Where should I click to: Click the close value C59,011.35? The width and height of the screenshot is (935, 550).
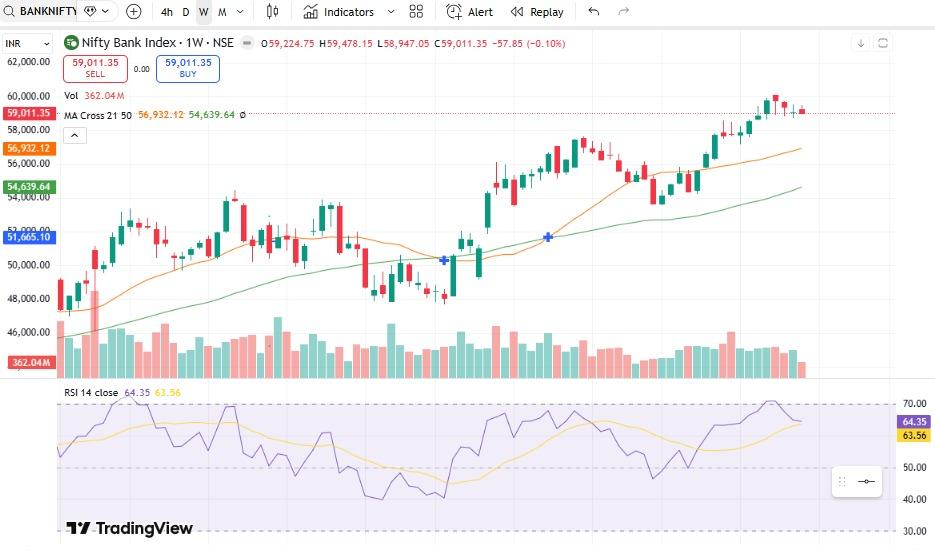click(460, 44)
